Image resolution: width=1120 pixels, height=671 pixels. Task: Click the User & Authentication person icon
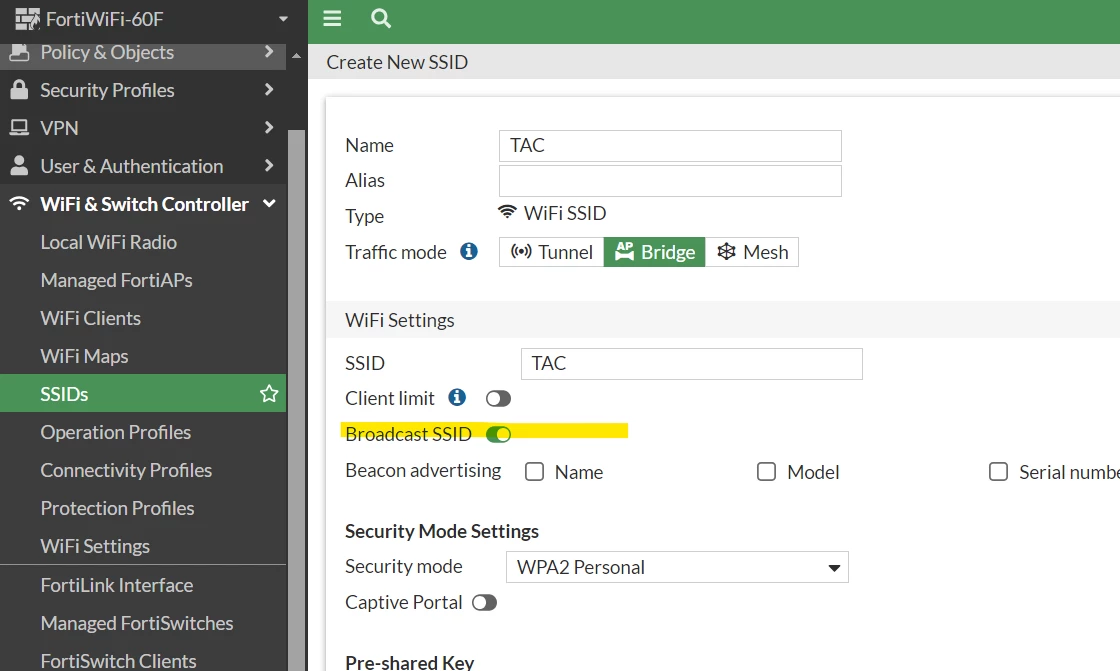pos(19,165)
